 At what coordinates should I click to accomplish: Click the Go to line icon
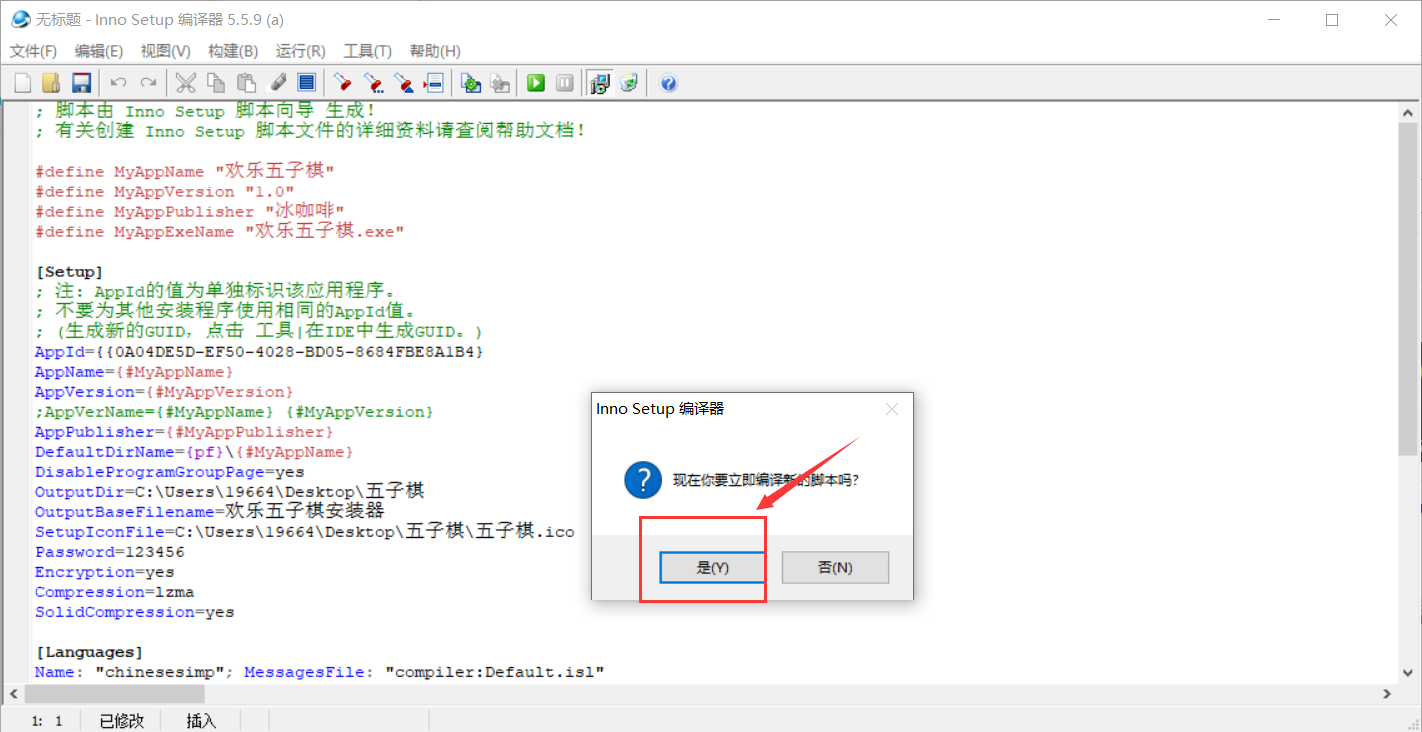[x=434, y=83]
